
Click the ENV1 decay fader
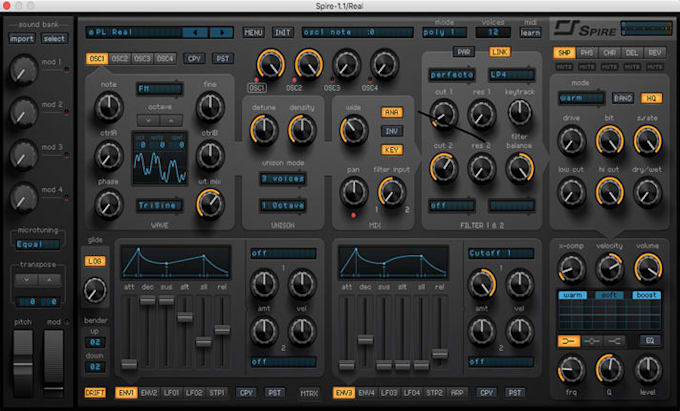pyautogui.click(x=147, y=300)
